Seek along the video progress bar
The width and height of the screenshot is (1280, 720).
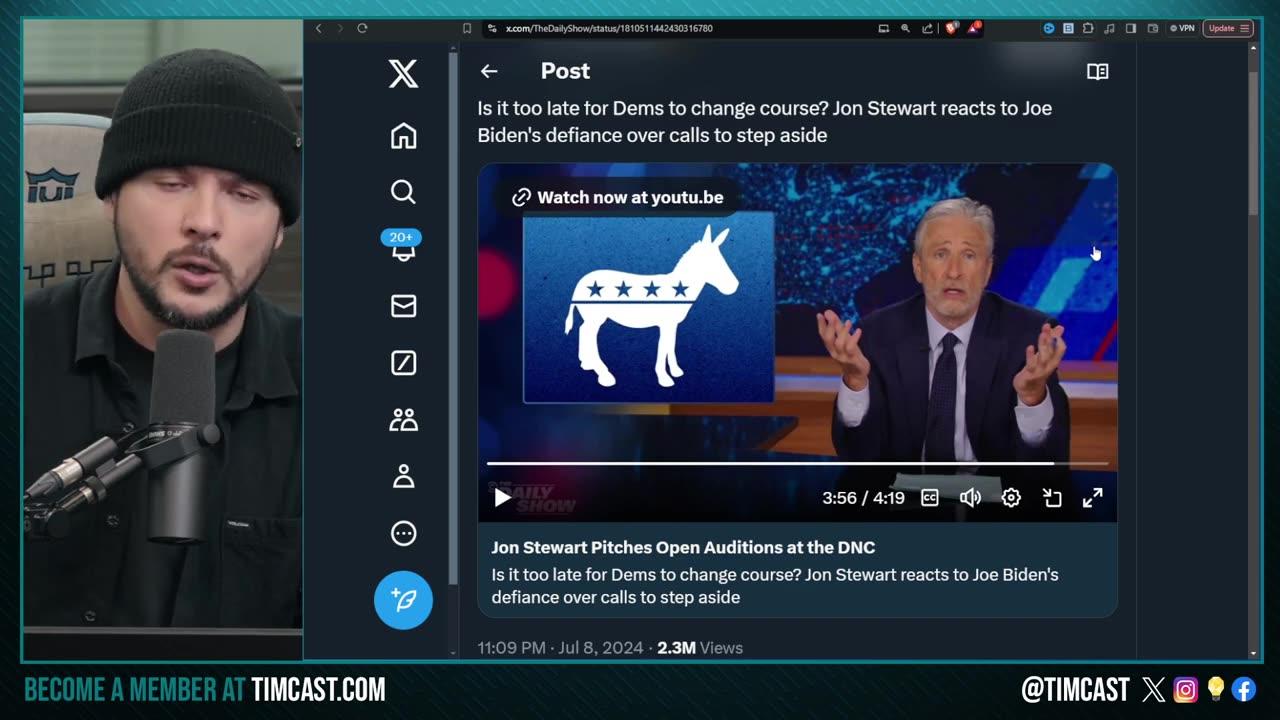[797, 464]
